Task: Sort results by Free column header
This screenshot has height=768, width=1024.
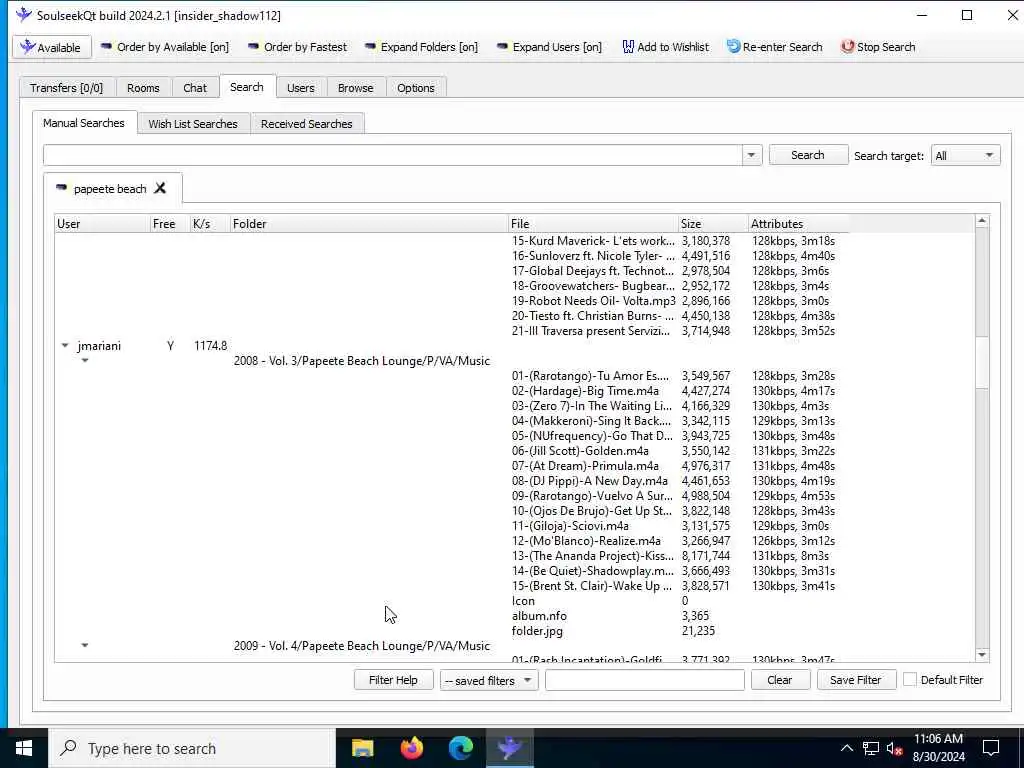Action: pyautogui.click(x=170, y=223)
